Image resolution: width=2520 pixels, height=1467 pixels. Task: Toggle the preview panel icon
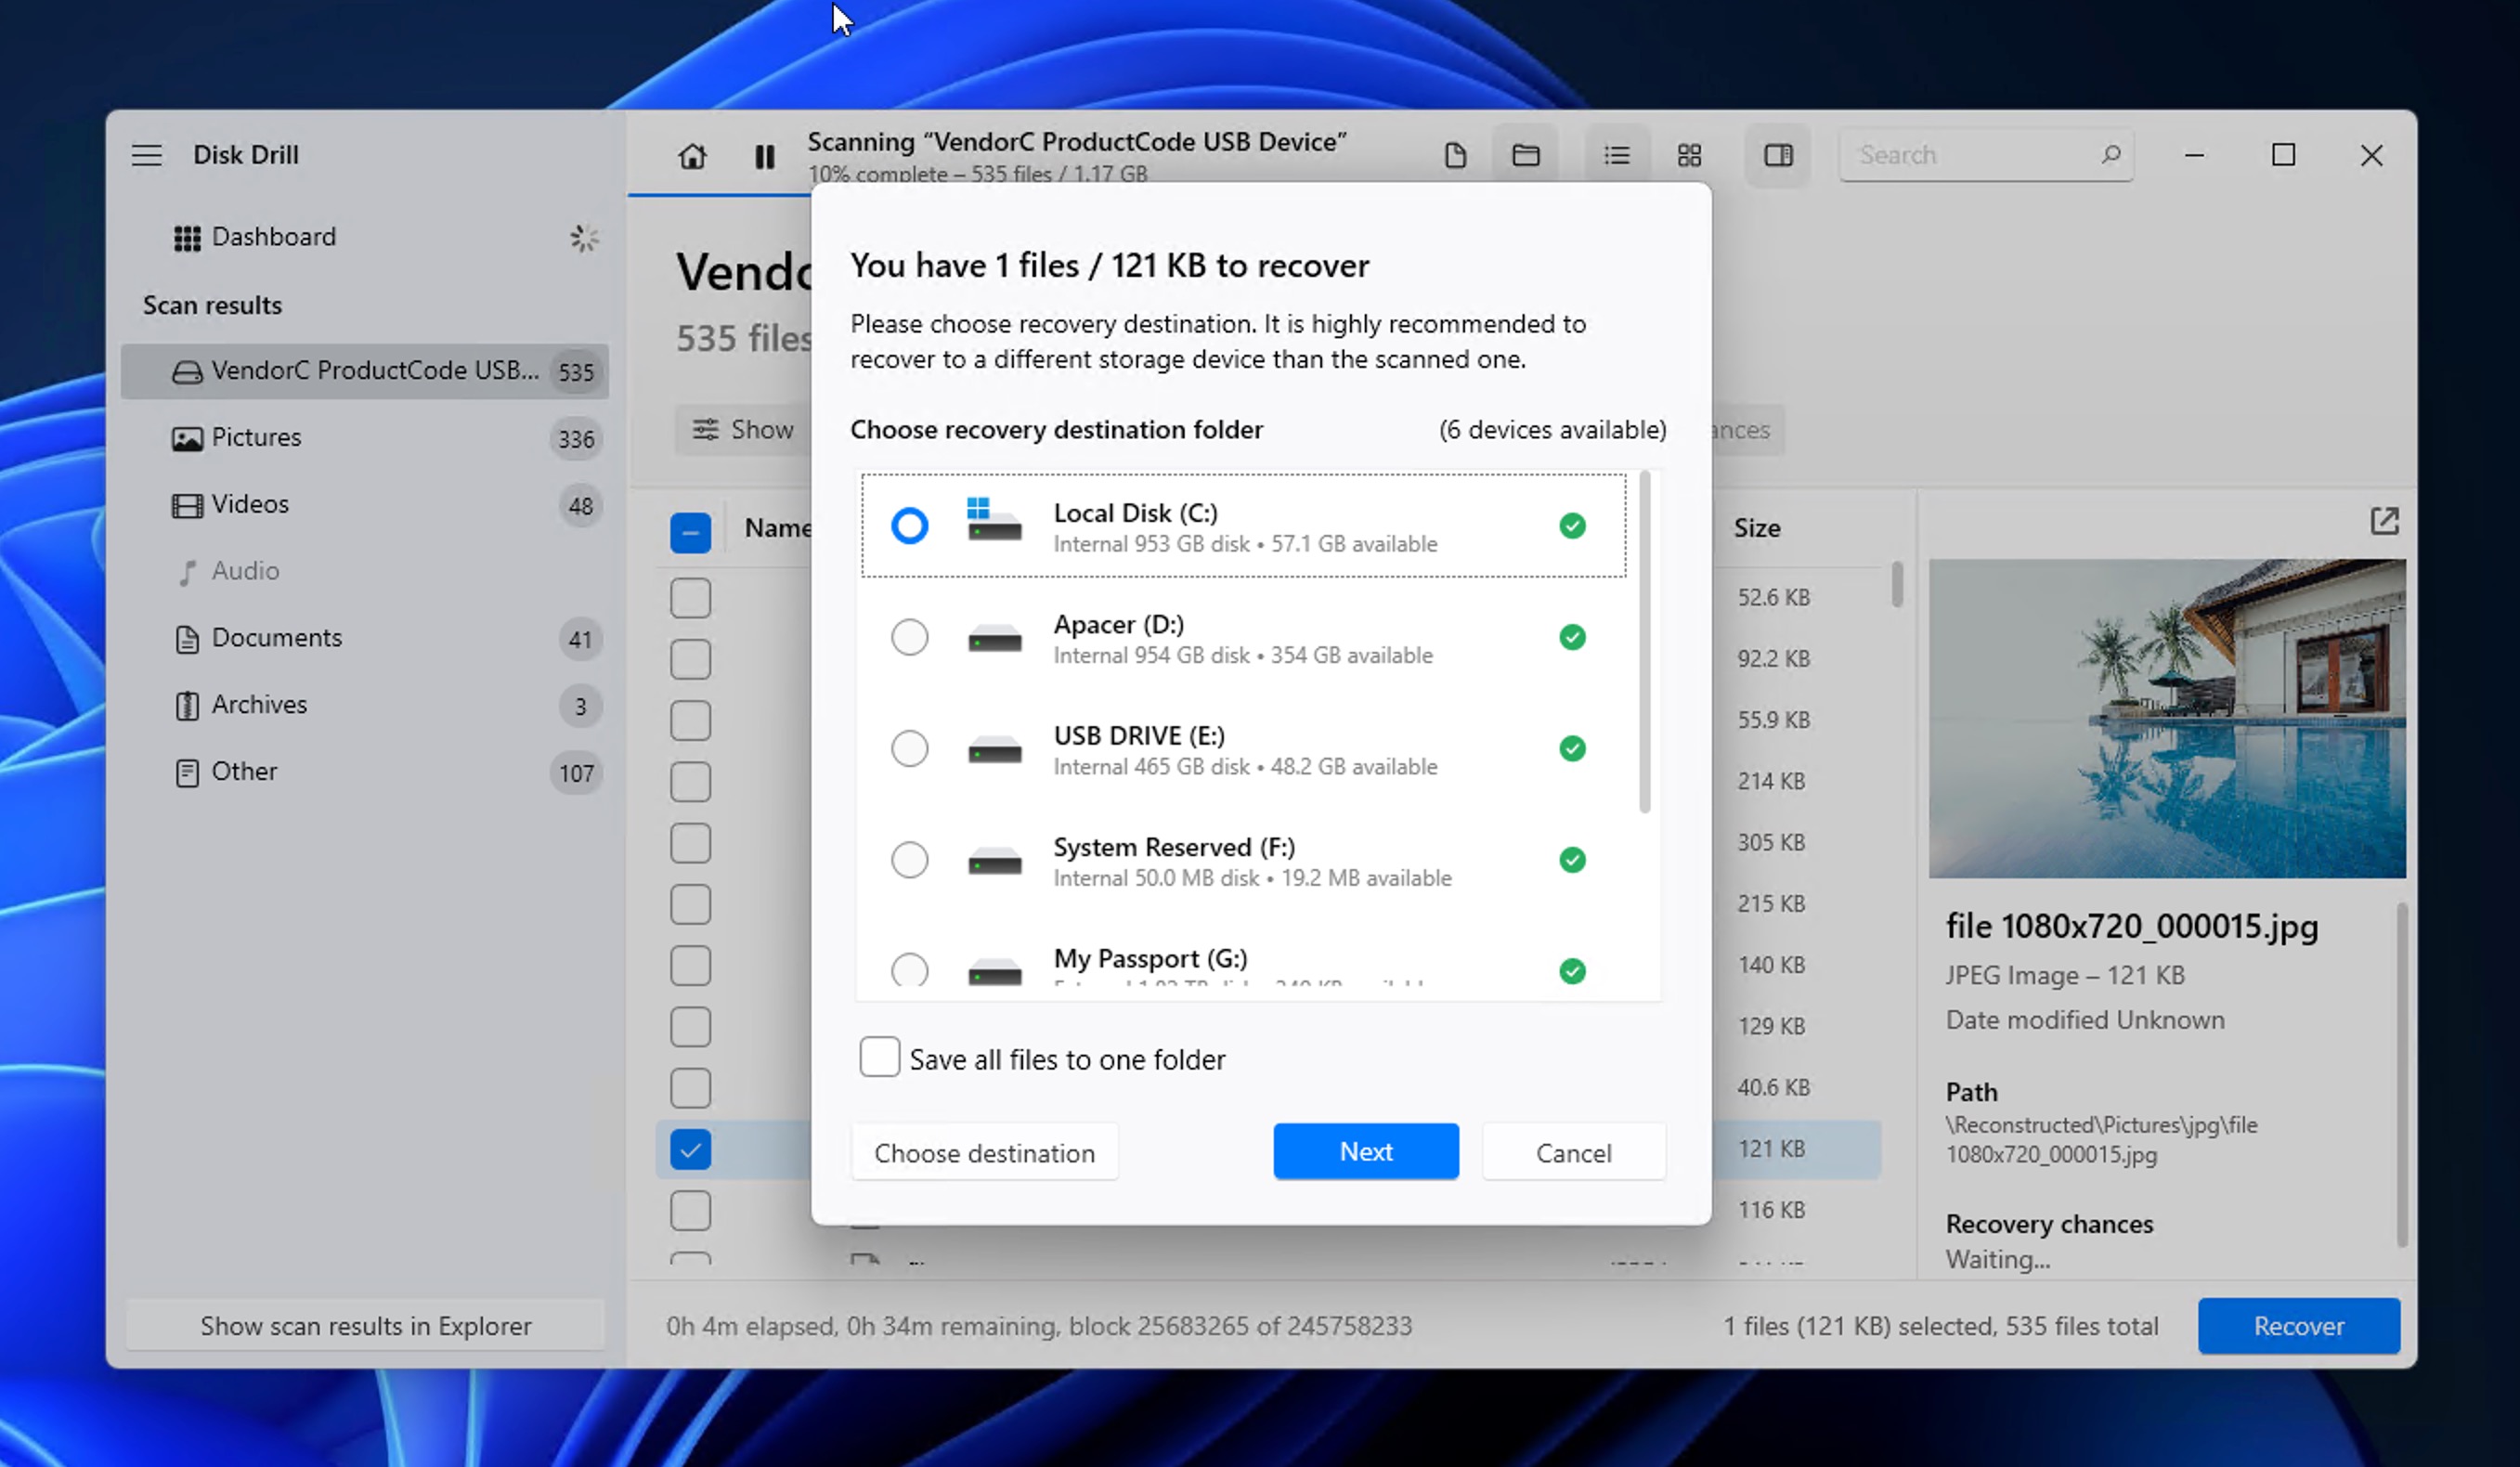click(1778, 156)
